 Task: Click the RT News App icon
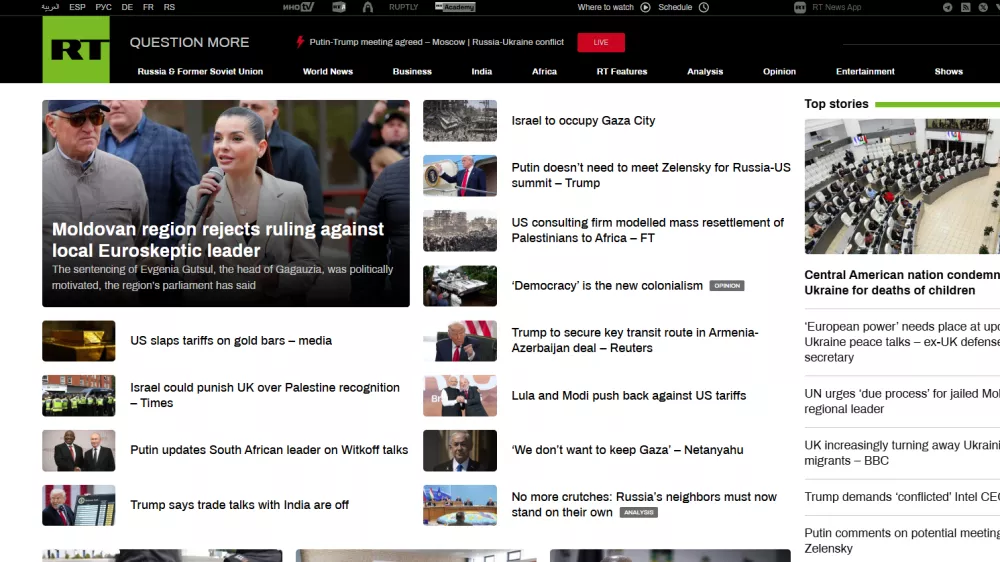[800, 7]
